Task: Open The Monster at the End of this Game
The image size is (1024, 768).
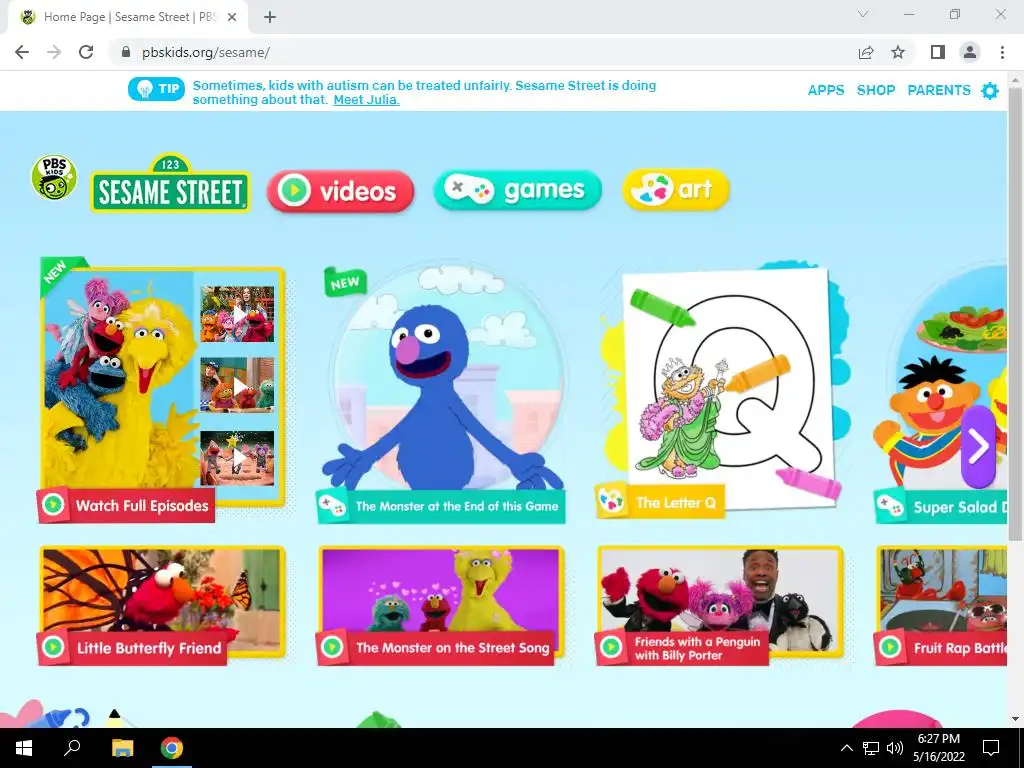Action: click(x=441, y=393)
